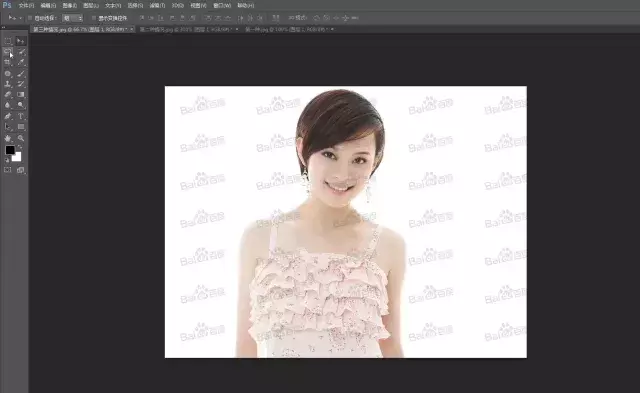Close the 第二种情况.jpg document tab
Viewport: 640px width, 393px height.
[x=237, y=29]
